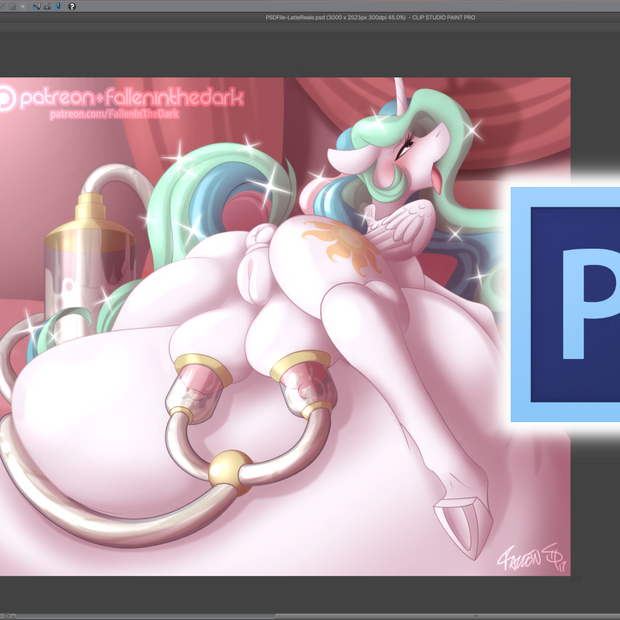Screen dimensions: 620x620
Task: Toggle Snap to Grid icon
Action: 59,6
